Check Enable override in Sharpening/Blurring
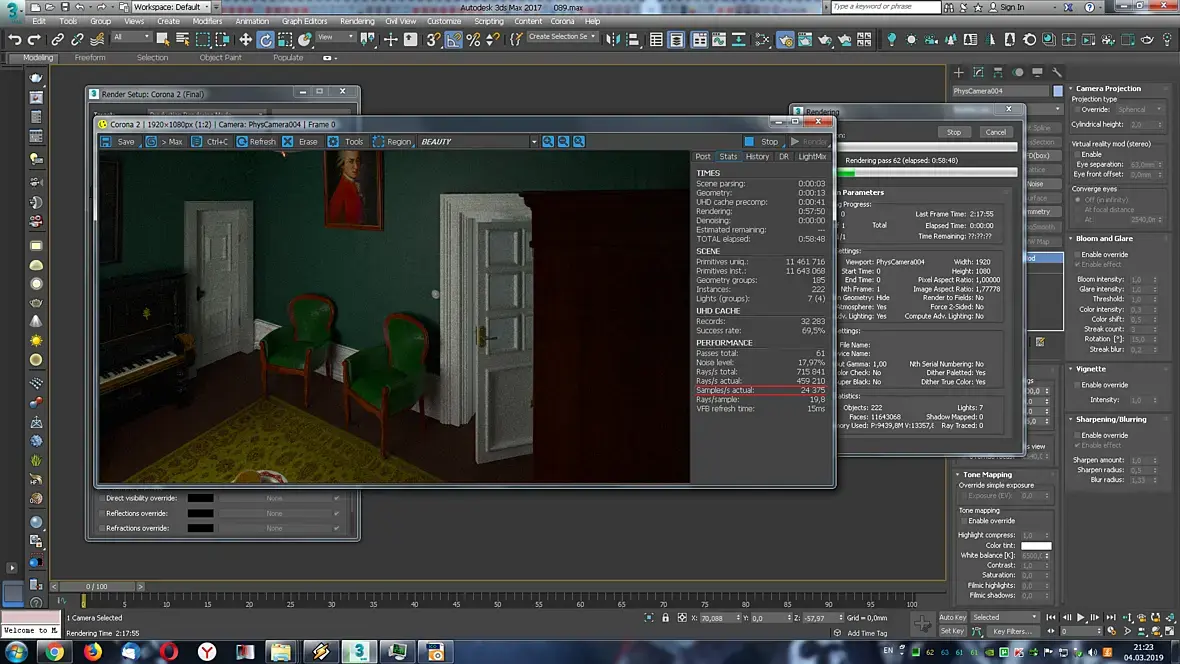Image resolution: width=1180 pixels, height=664 pixels. [x=1076, y=435]
